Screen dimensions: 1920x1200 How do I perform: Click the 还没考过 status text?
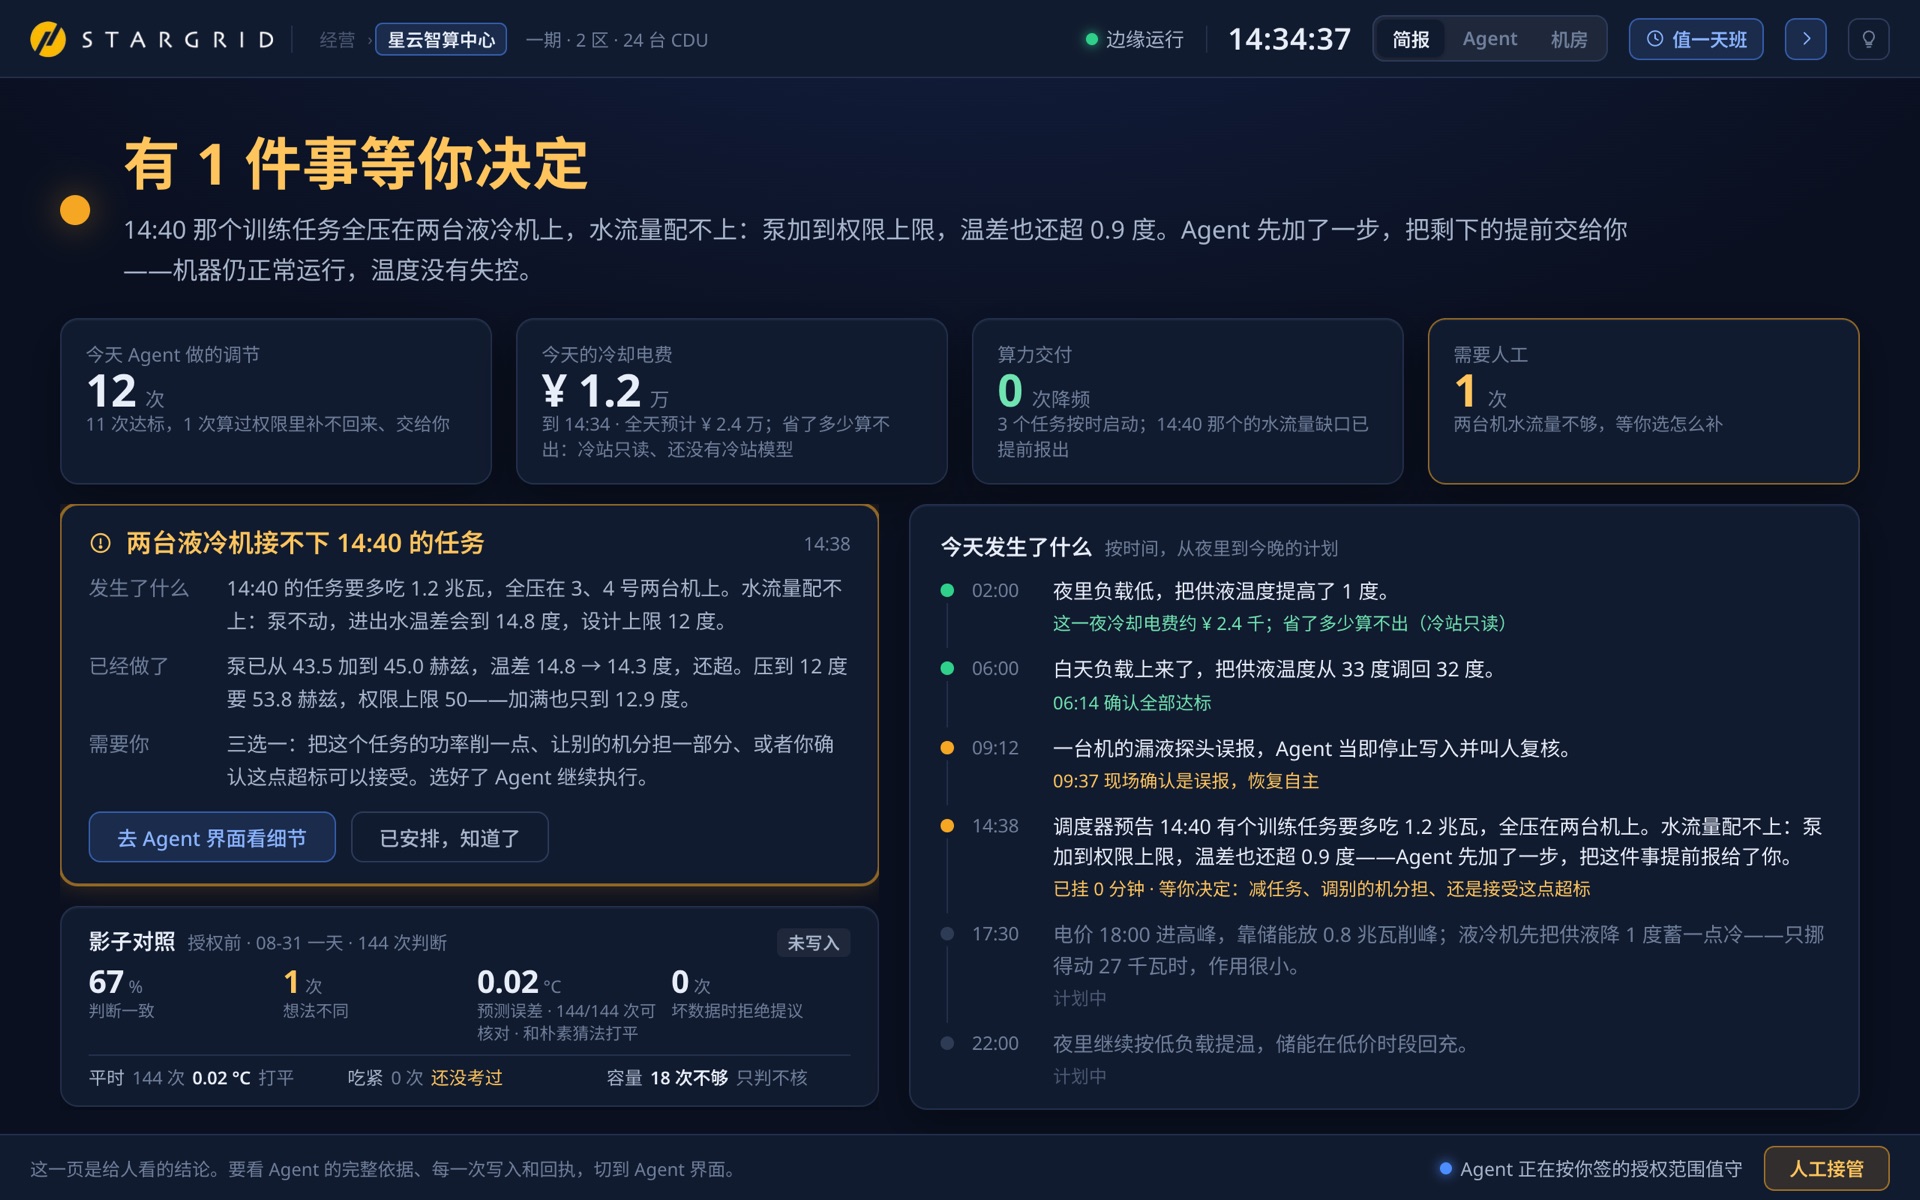pyautogui.click(x=466, y=1077)
